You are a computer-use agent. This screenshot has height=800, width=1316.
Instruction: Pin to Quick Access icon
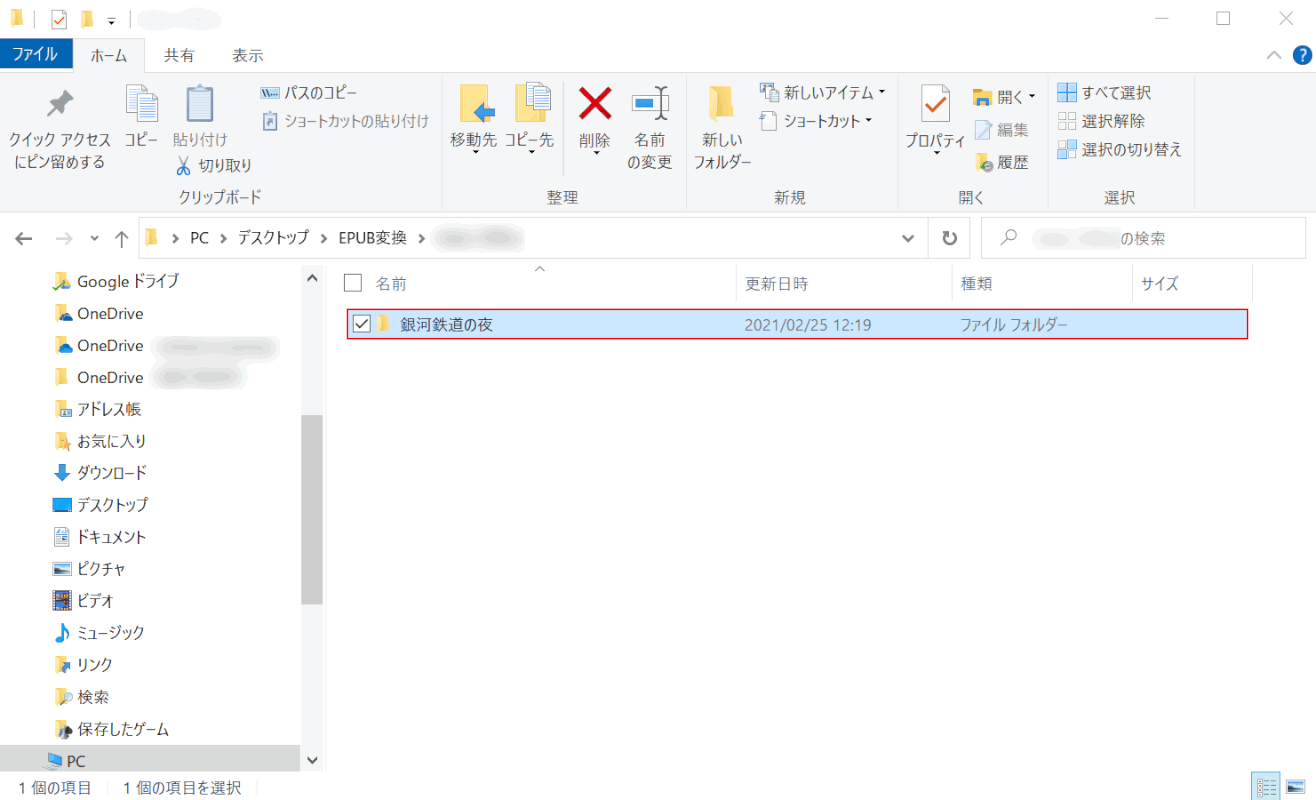click(x=59, y=104)
